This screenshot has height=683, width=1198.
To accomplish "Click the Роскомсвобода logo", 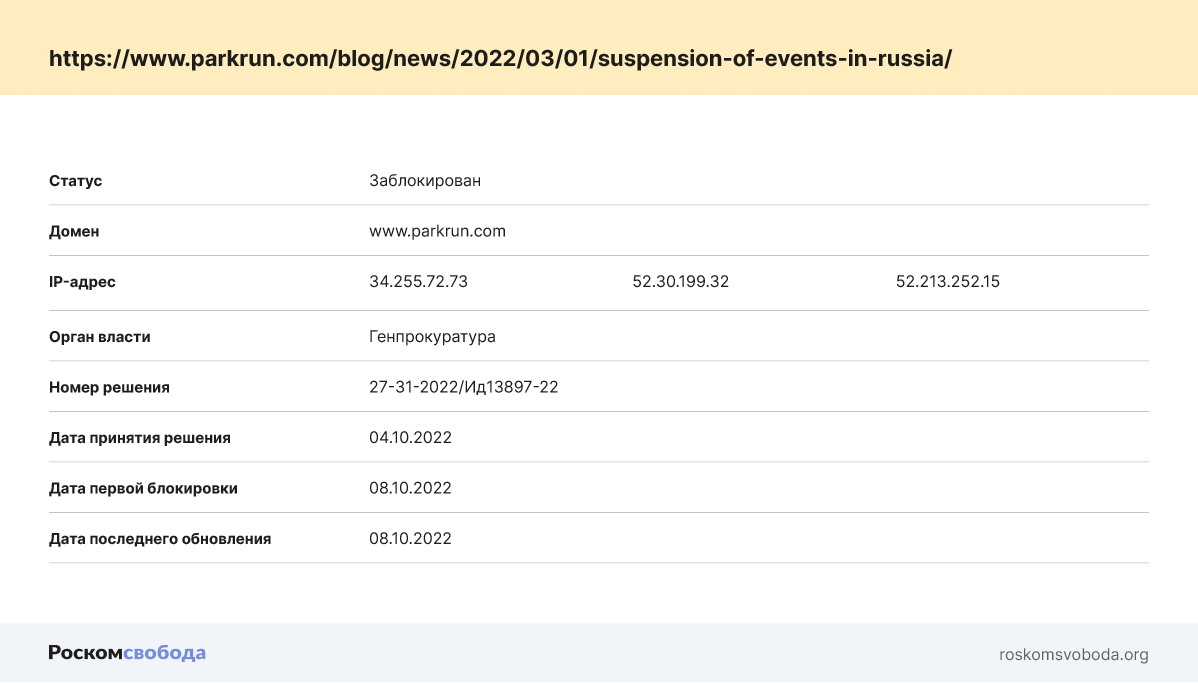I will click(x=127, y=653).
